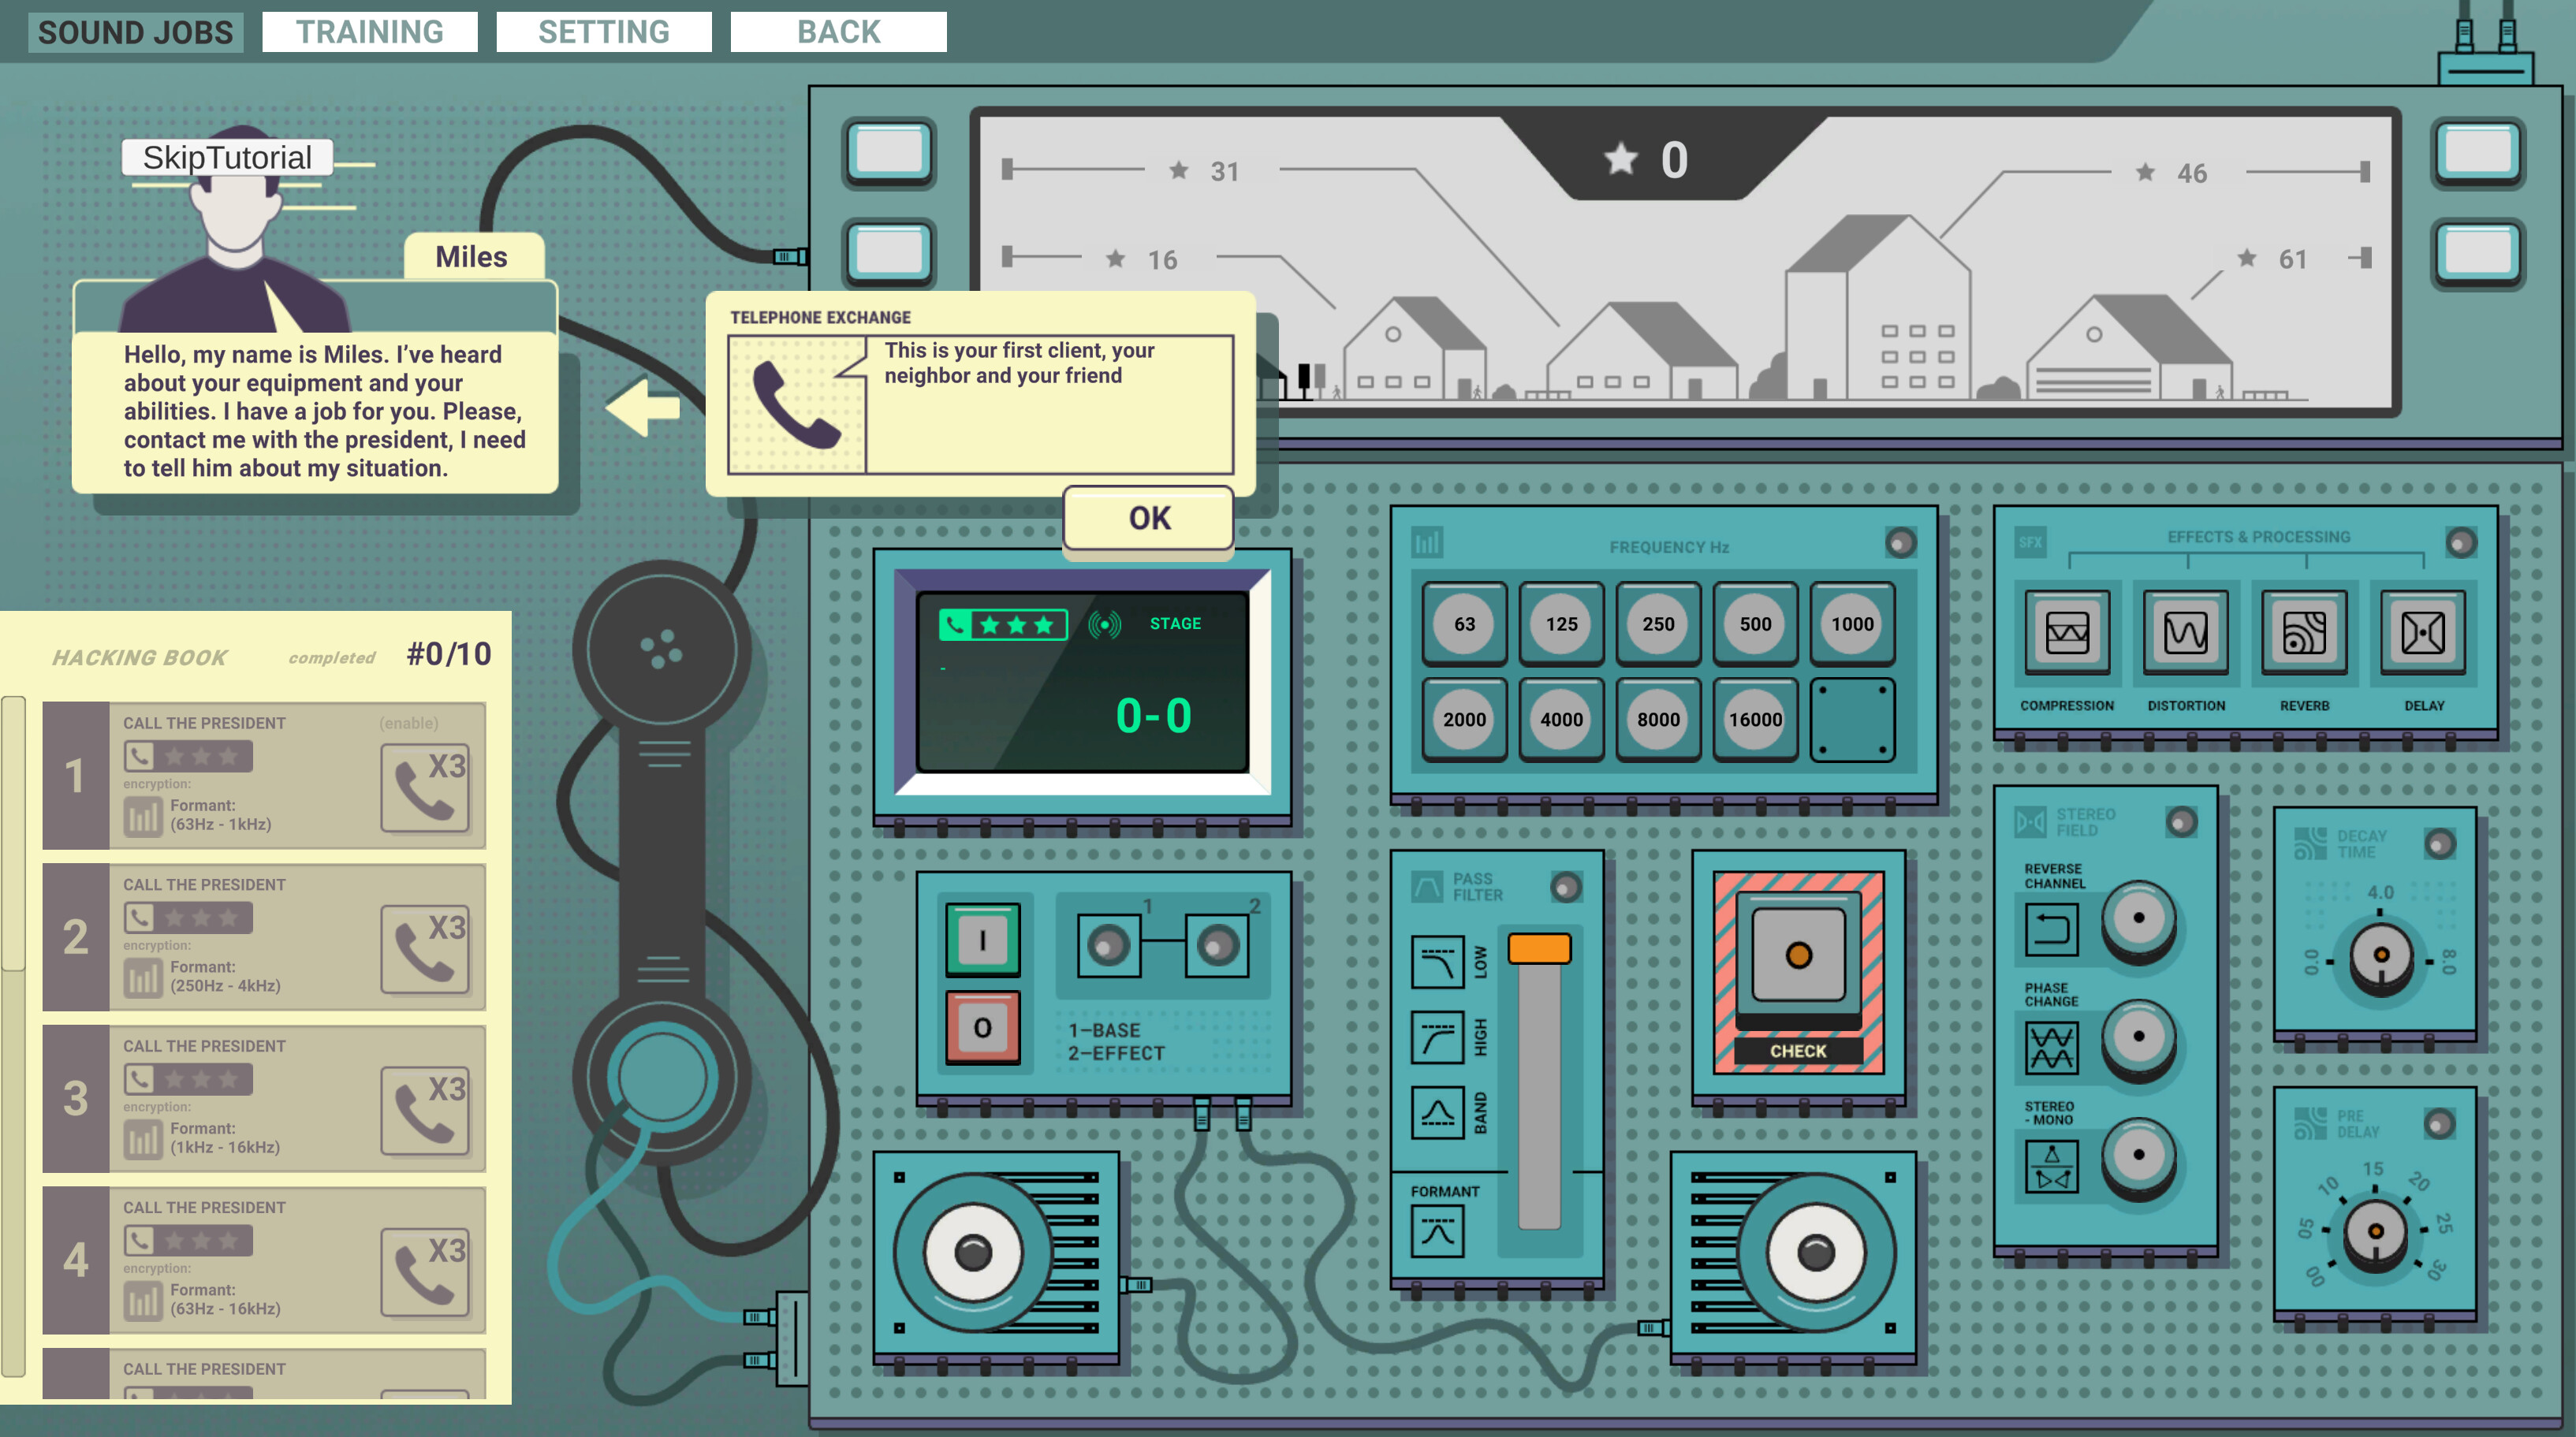Screen dimensions: 2576x1437
Task: Toggle the 125 Hz frequency button
Action: point(1561,624)
